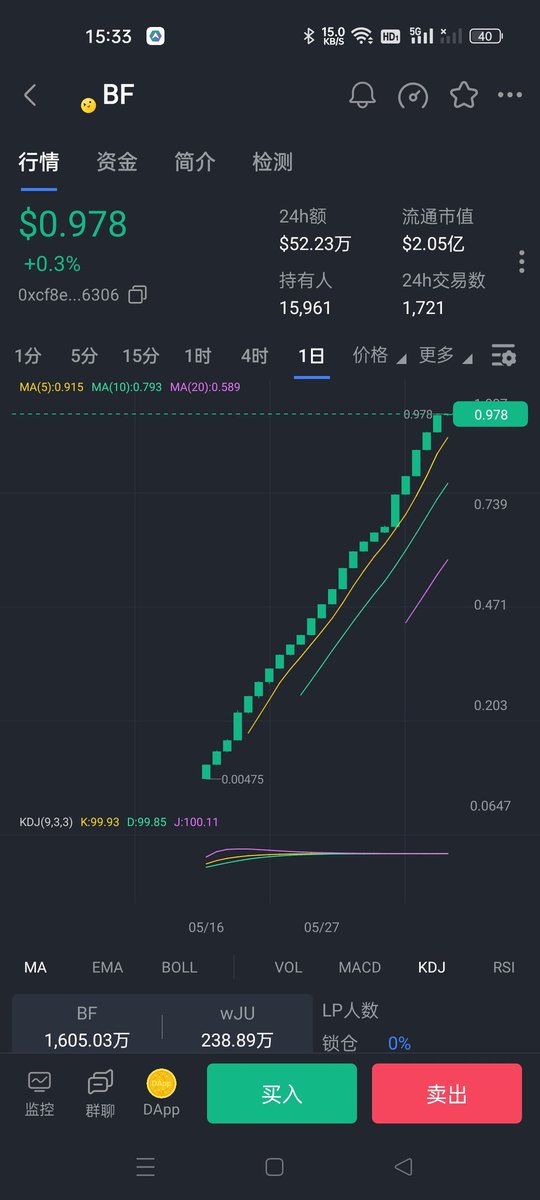Enable KDJ sub-indicator
Screen dimensions: 540x1200
pyautogui.click(x=432, y=967)
